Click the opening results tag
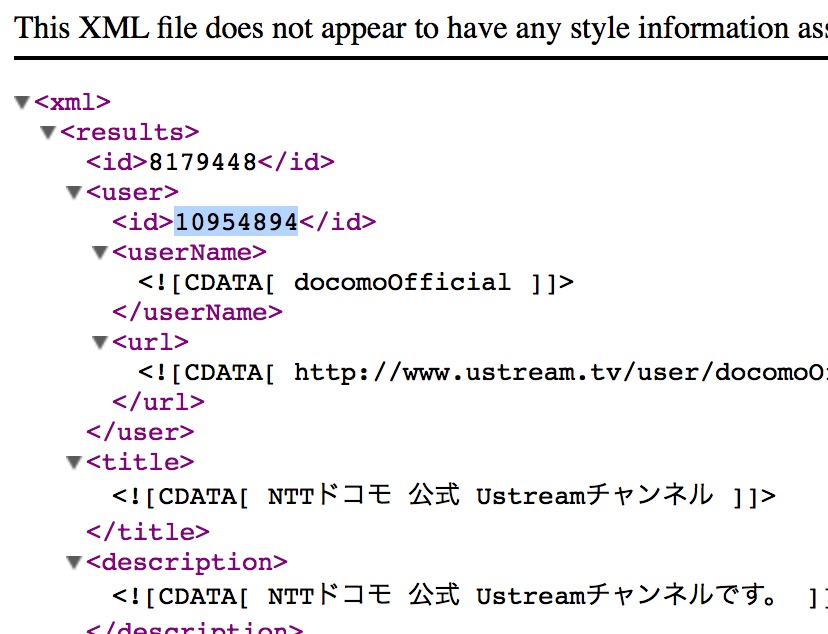 point(130,132)
